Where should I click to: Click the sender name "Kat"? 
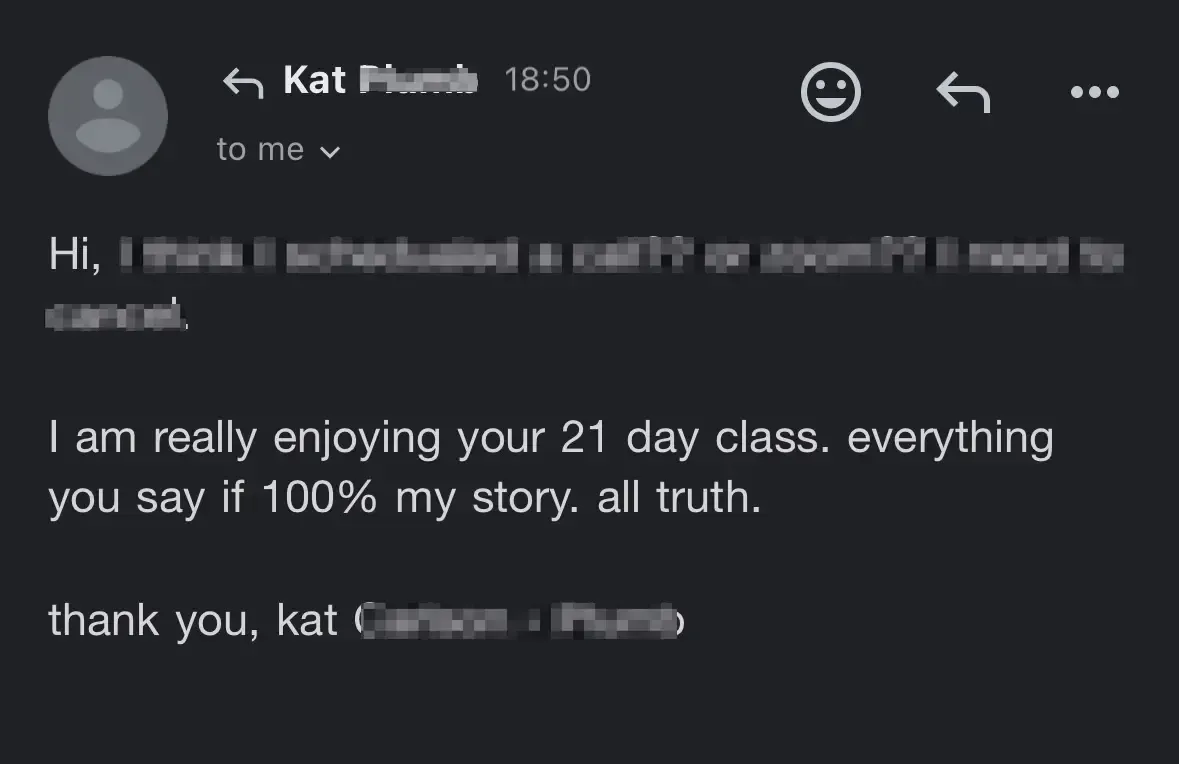click(314, 80)
